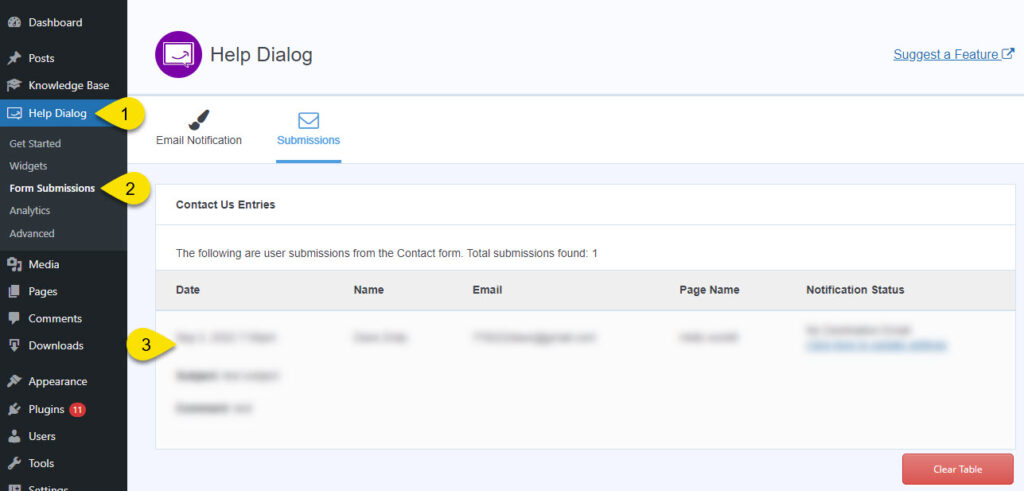The width and height of the screenshot is (1024, 491).
Task: Click the Contact Us Entries heading
Action: pos(225,204)
